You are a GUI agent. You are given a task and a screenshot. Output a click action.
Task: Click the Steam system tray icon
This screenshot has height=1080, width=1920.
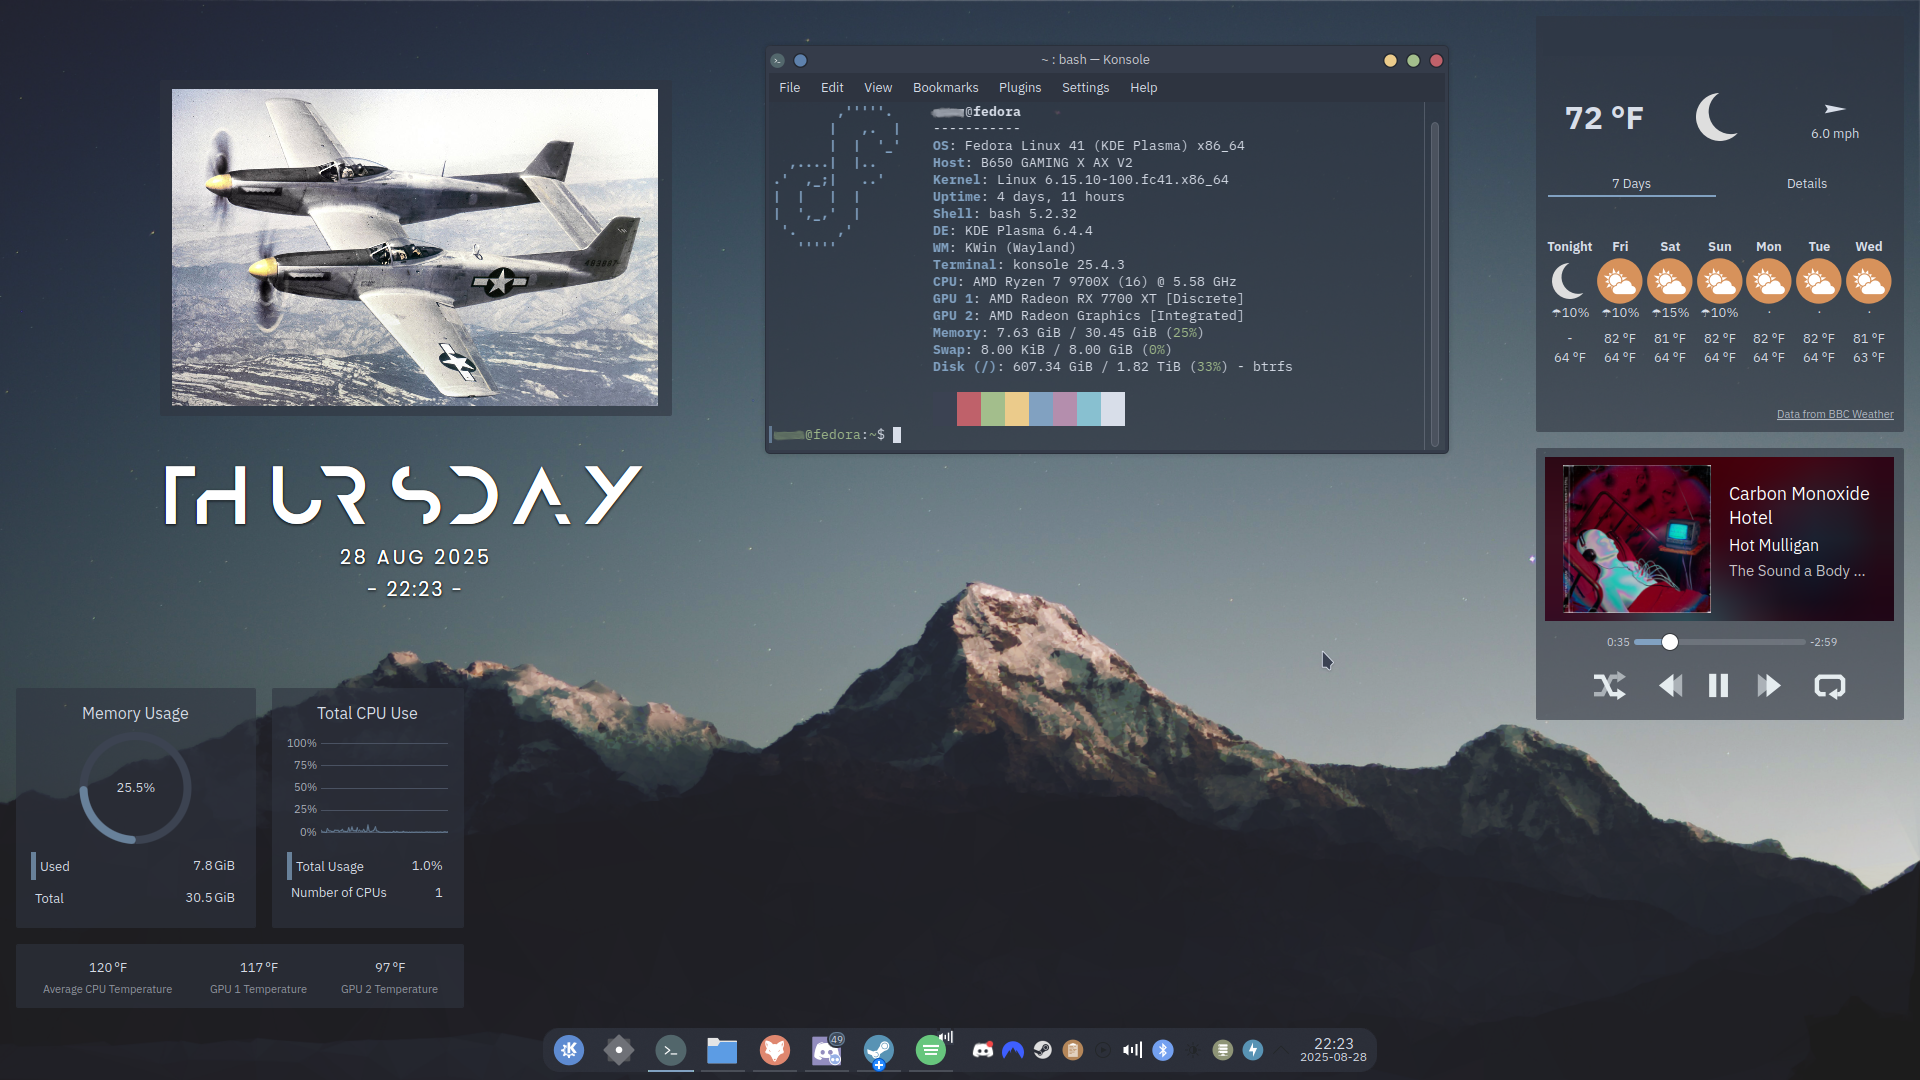tap(1043, 1050)
